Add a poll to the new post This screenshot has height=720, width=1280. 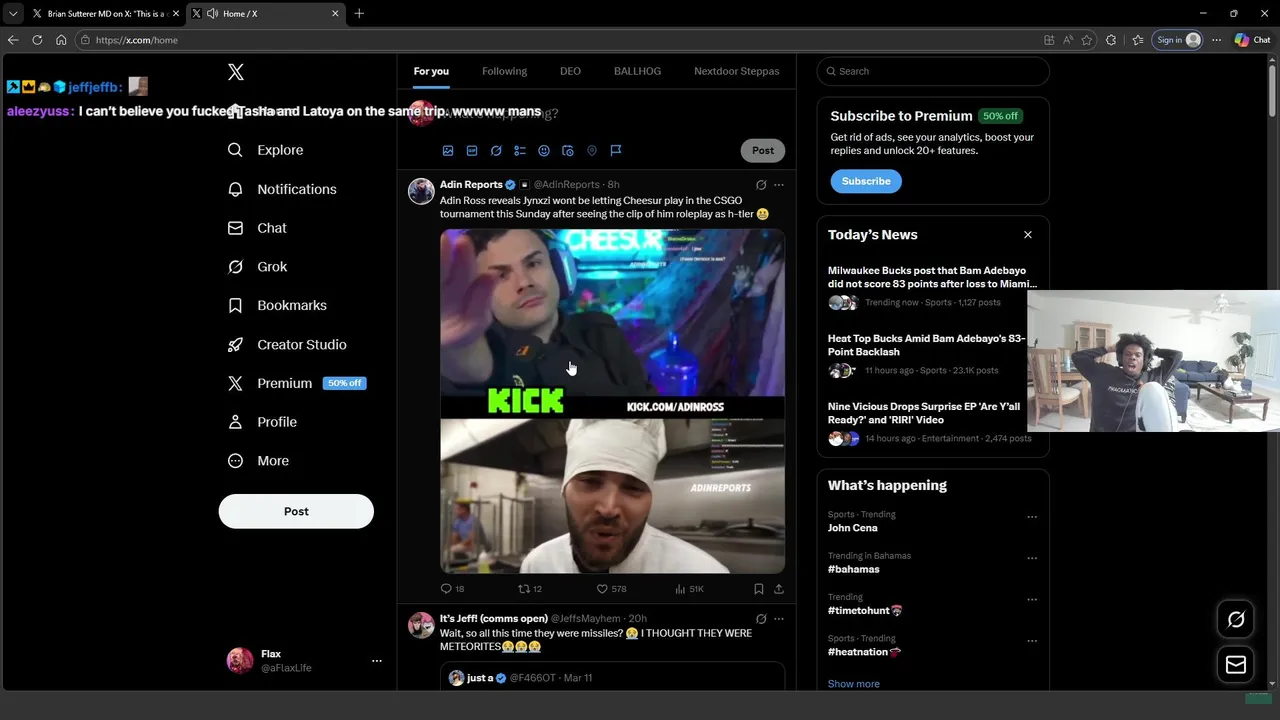click(520, 151)
